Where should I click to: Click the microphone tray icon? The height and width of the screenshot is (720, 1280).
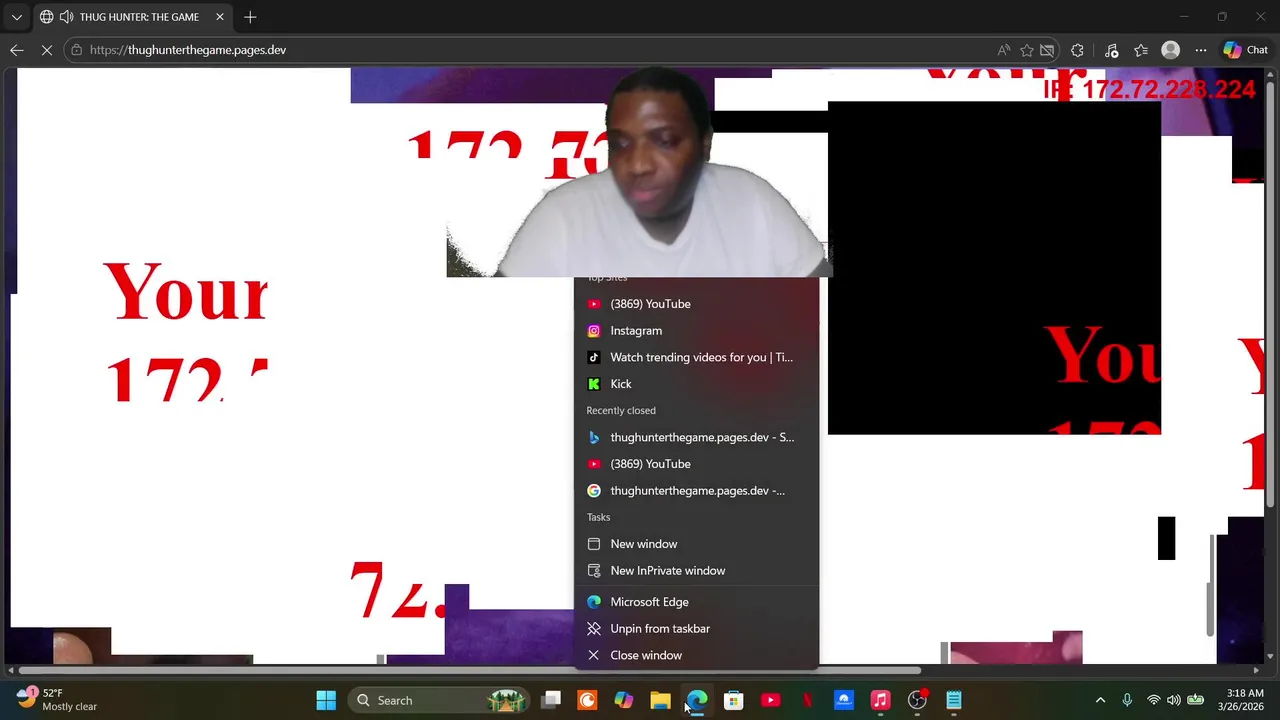coord(1127,700)
